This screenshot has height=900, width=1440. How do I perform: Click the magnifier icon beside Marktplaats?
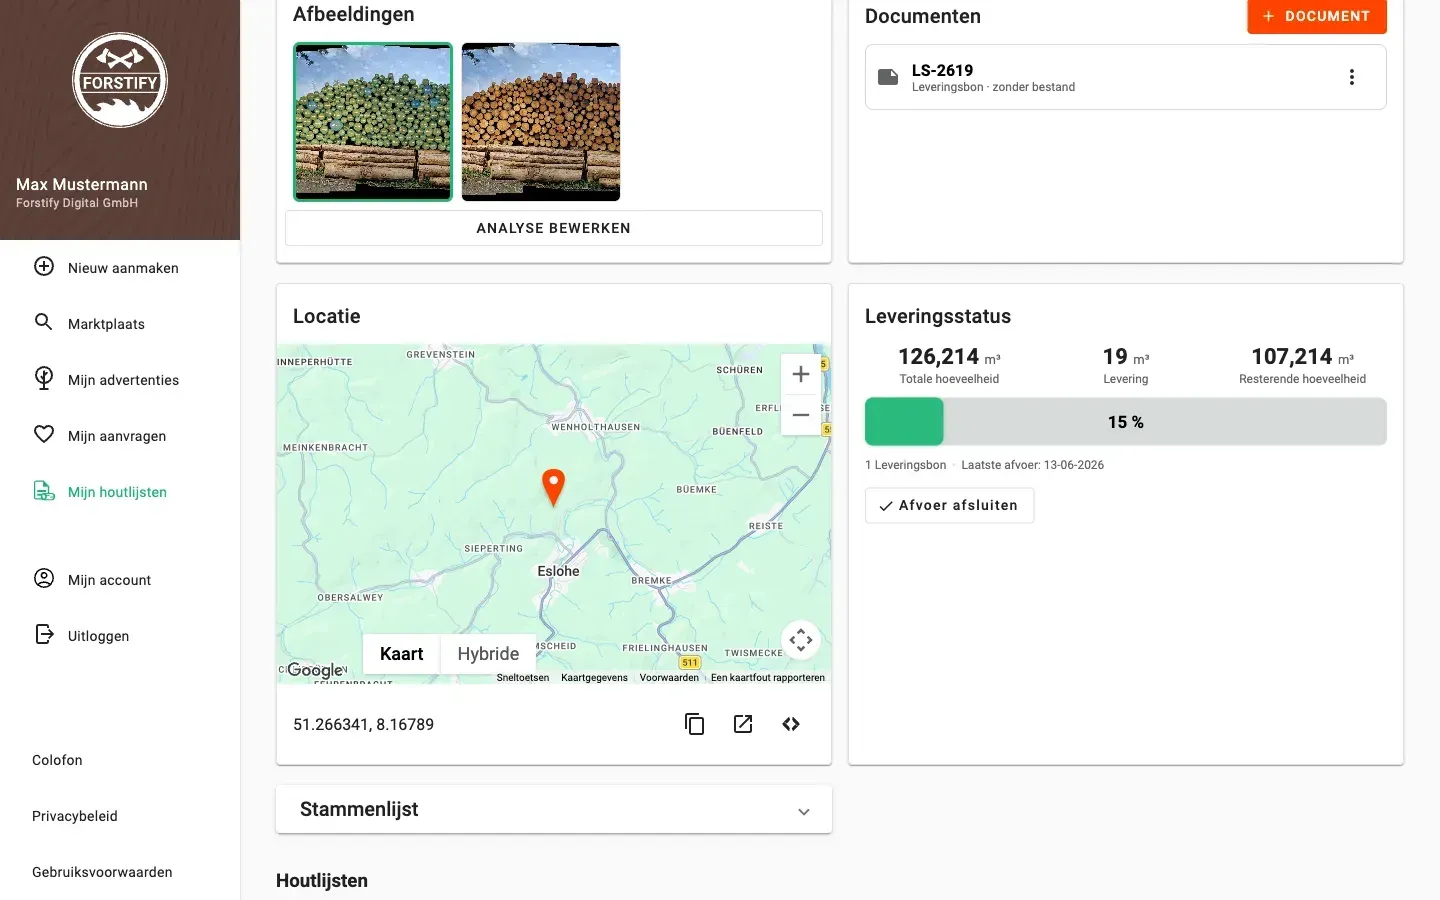44,322
